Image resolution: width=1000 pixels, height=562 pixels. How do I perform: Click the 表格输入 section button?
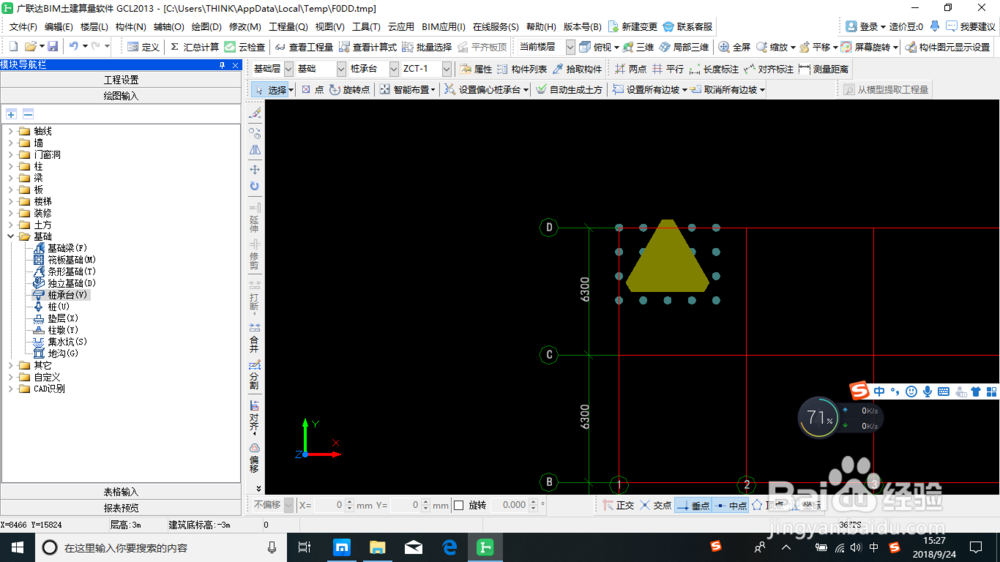click(121, 492)
